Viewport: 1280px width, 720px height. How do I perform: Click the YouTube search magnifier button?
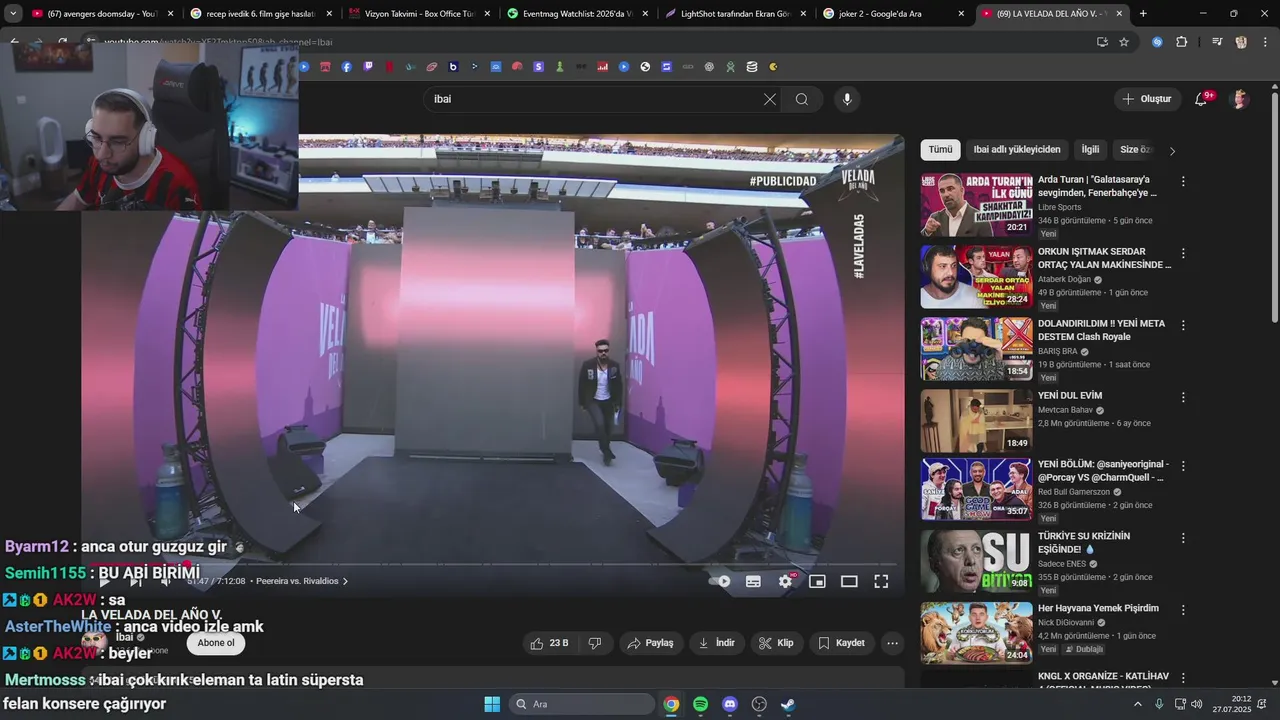802,99
